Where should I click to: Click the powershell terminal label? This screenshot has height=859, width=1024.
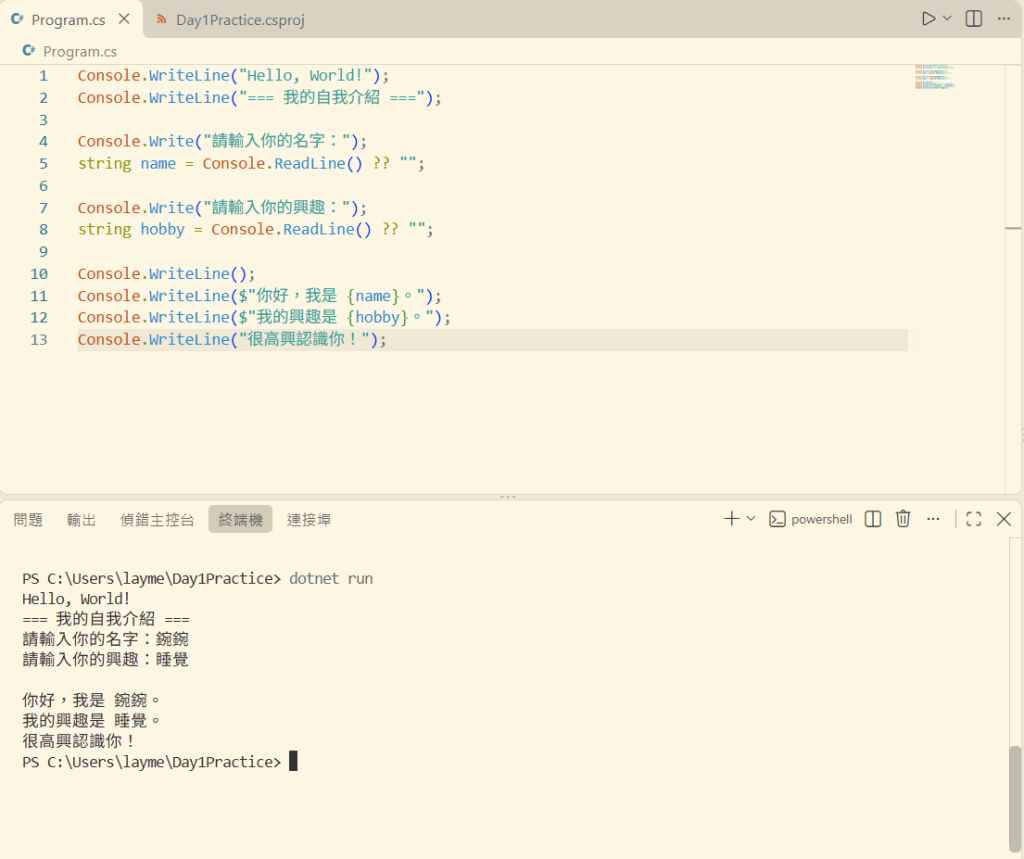pyautogui.click(x=822, y=520)
